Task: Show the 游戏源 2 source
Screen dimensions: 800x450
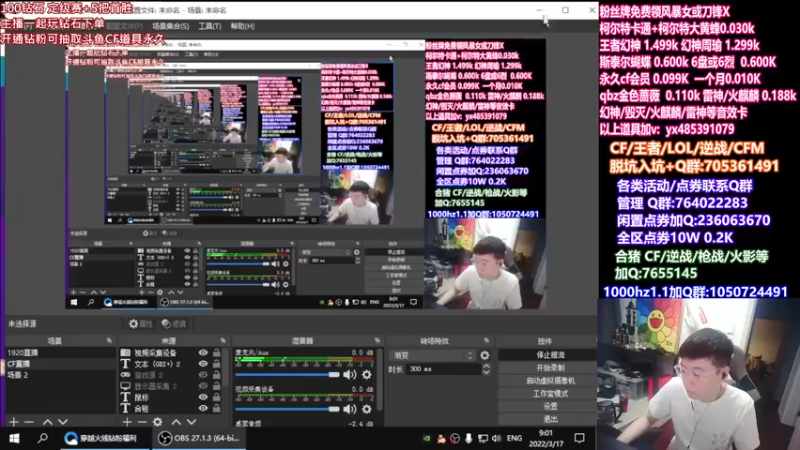Action: point(203,375)
